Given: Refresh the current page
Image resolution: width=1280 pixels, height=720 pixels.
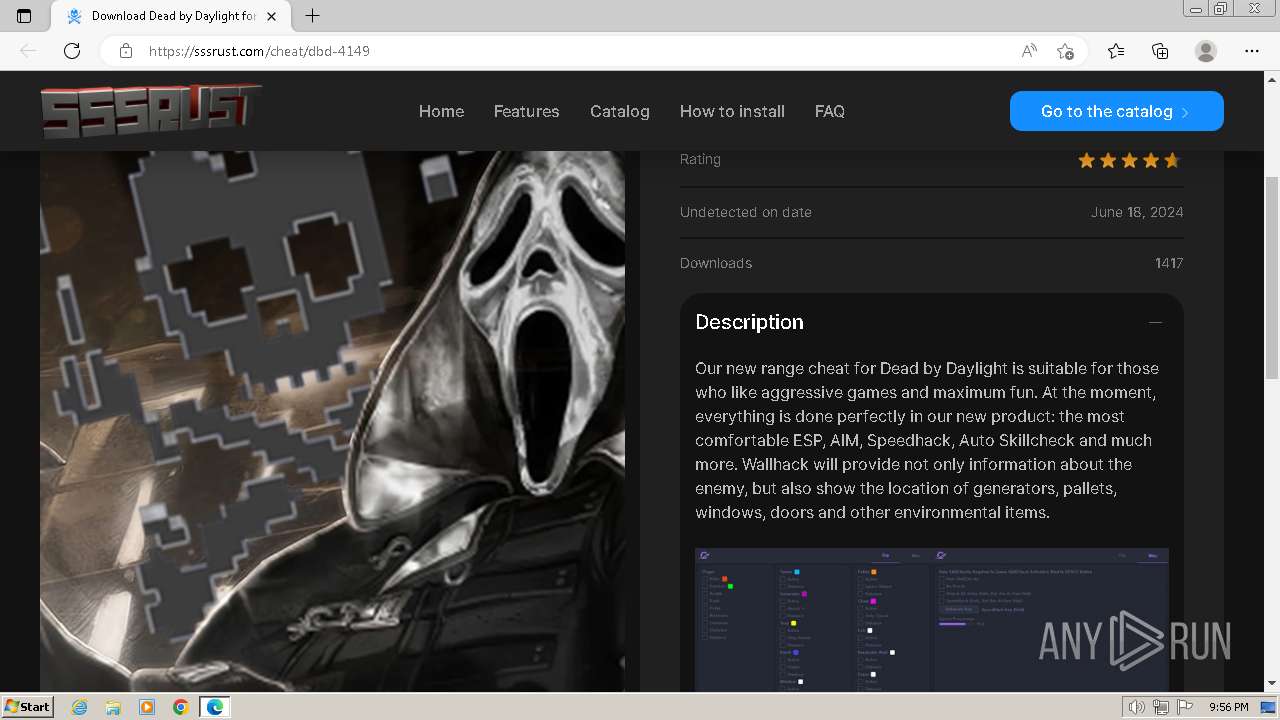Looking at the screenshot, I should click(x=72, y=51).
